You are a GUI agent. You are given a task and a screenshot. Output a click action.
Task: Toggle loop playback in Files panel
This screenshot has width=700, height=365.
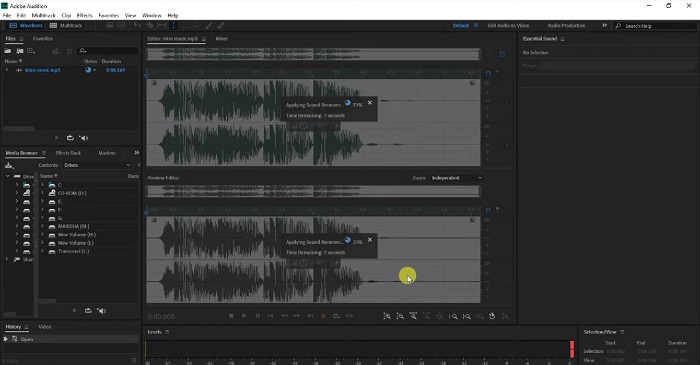tap(70, 138)
